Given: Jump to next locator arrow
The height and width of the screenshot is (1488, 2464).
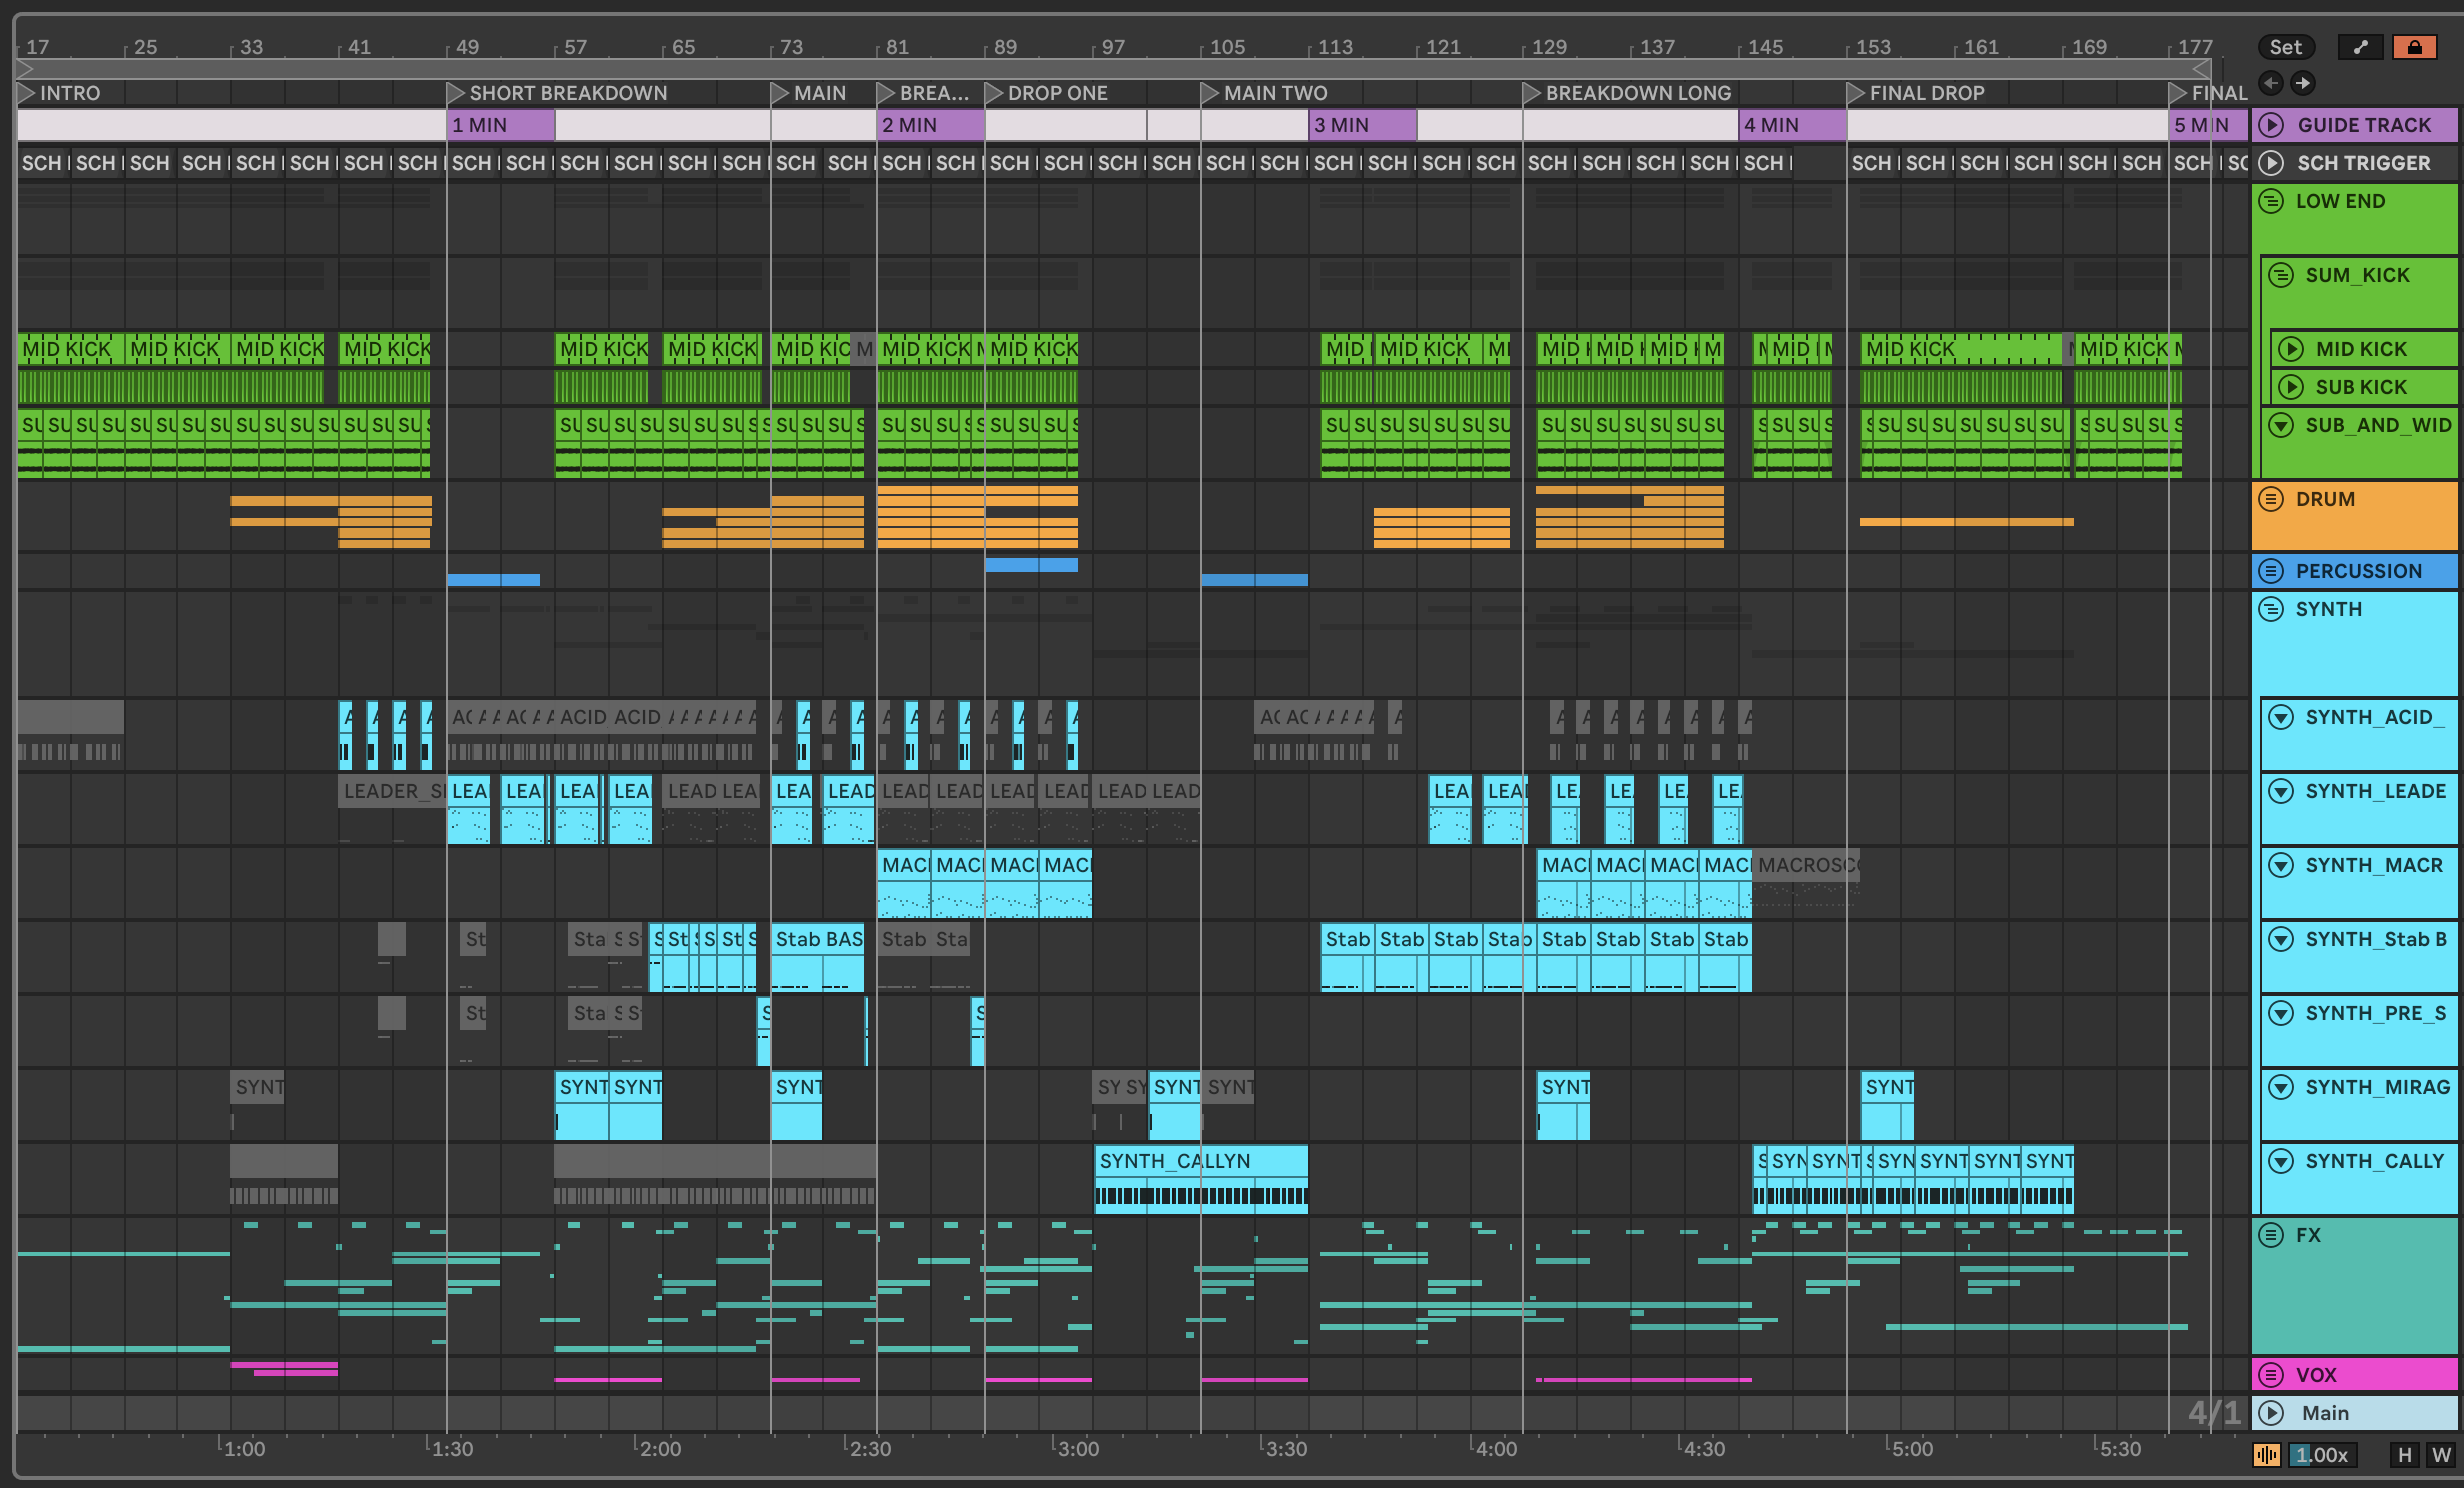Looking at the screenshot, I should (2302, 83).
